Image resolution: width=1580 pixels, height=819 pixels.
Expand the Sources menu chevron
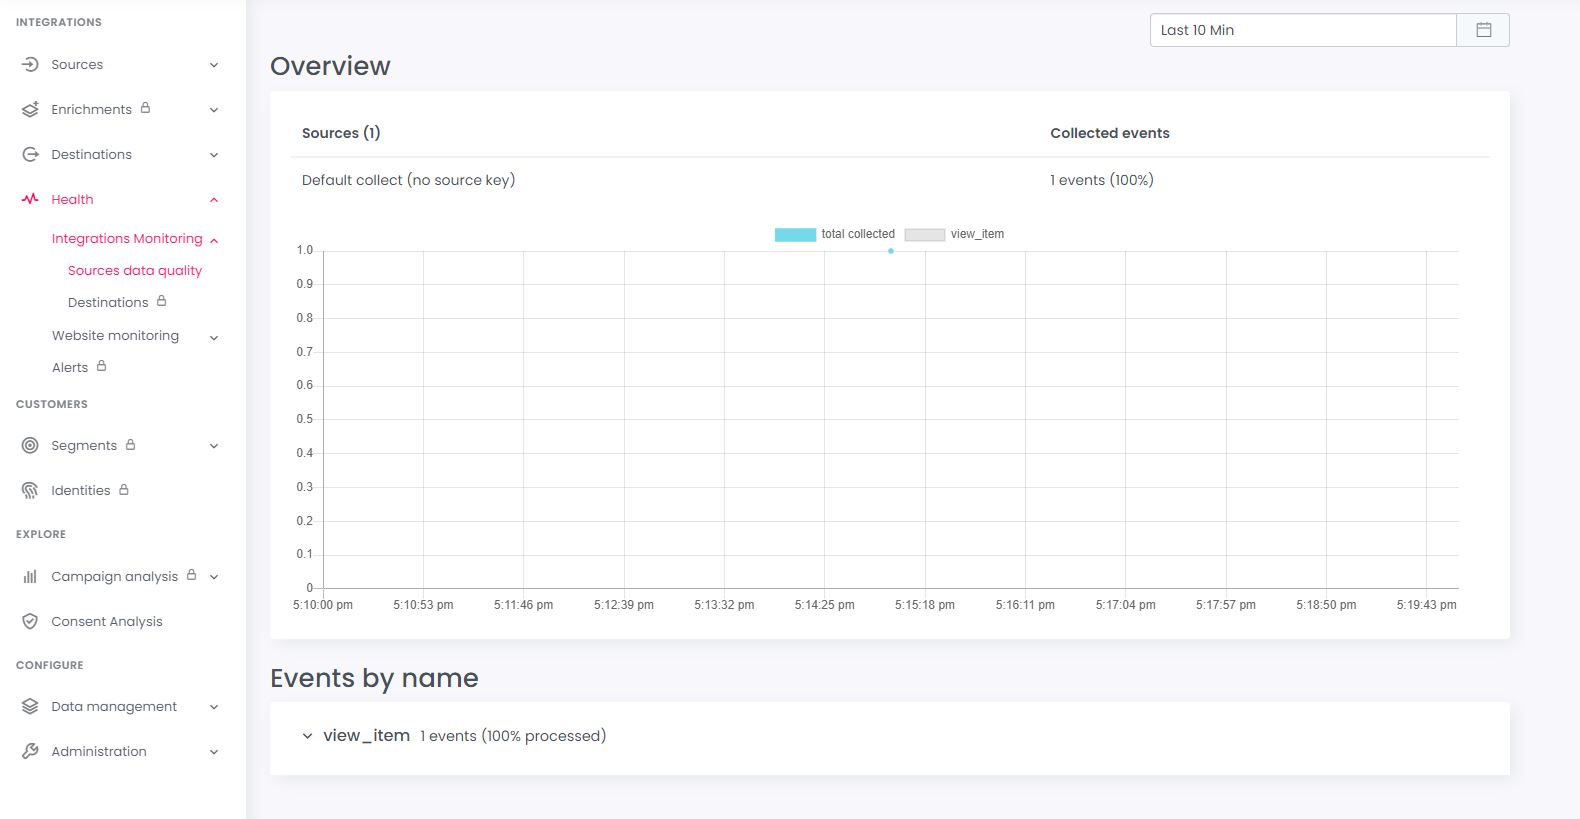click(x=214, y=65)
